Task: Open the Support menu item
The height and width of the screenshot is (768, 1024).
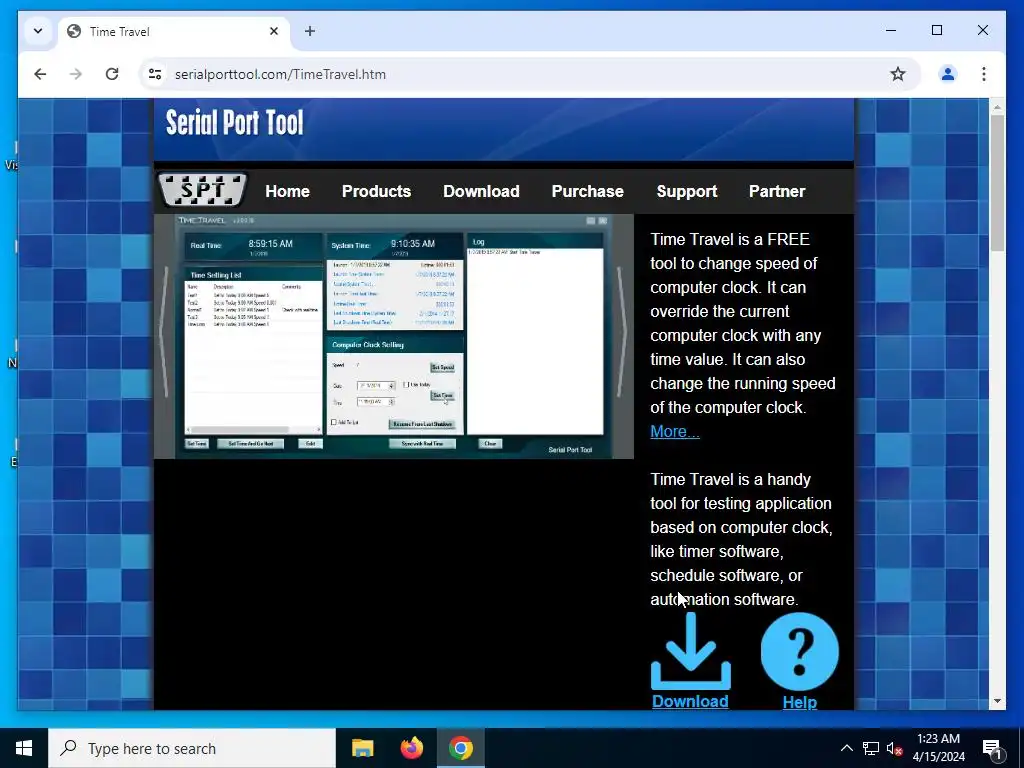Action: (x=687, y=191)
